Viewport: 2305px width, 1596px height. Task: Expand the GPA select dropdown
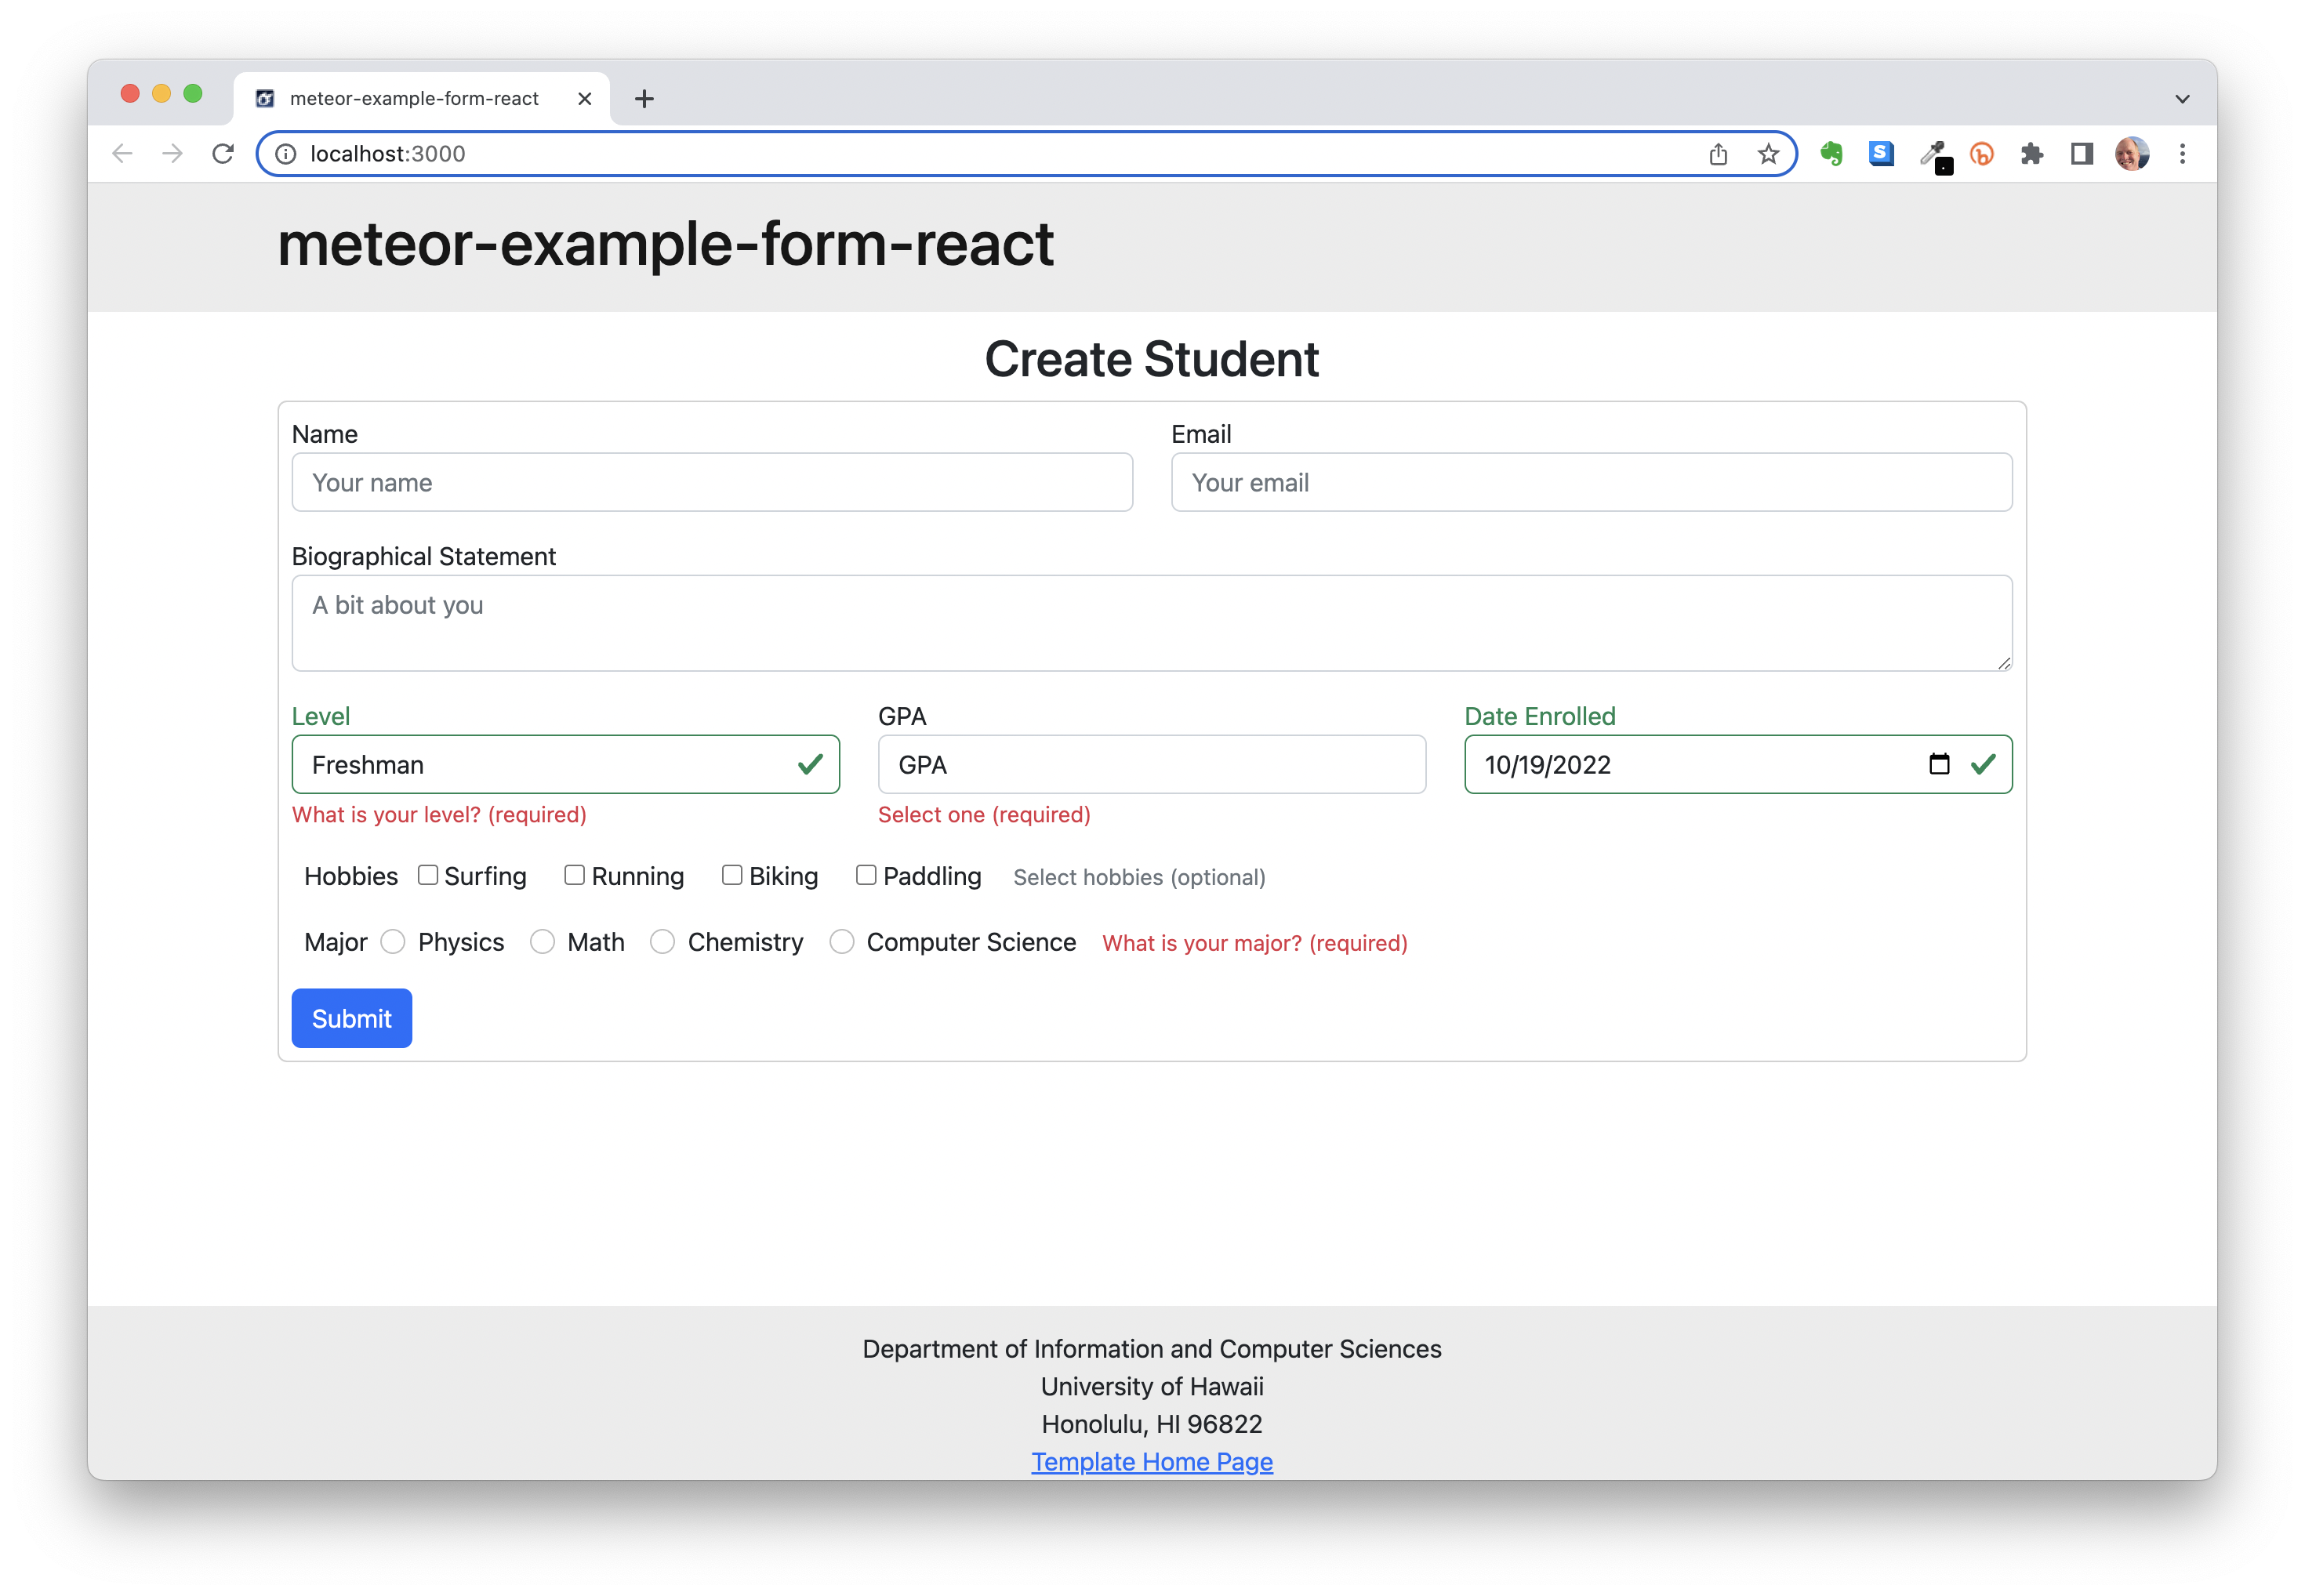tap(1151, 765)
